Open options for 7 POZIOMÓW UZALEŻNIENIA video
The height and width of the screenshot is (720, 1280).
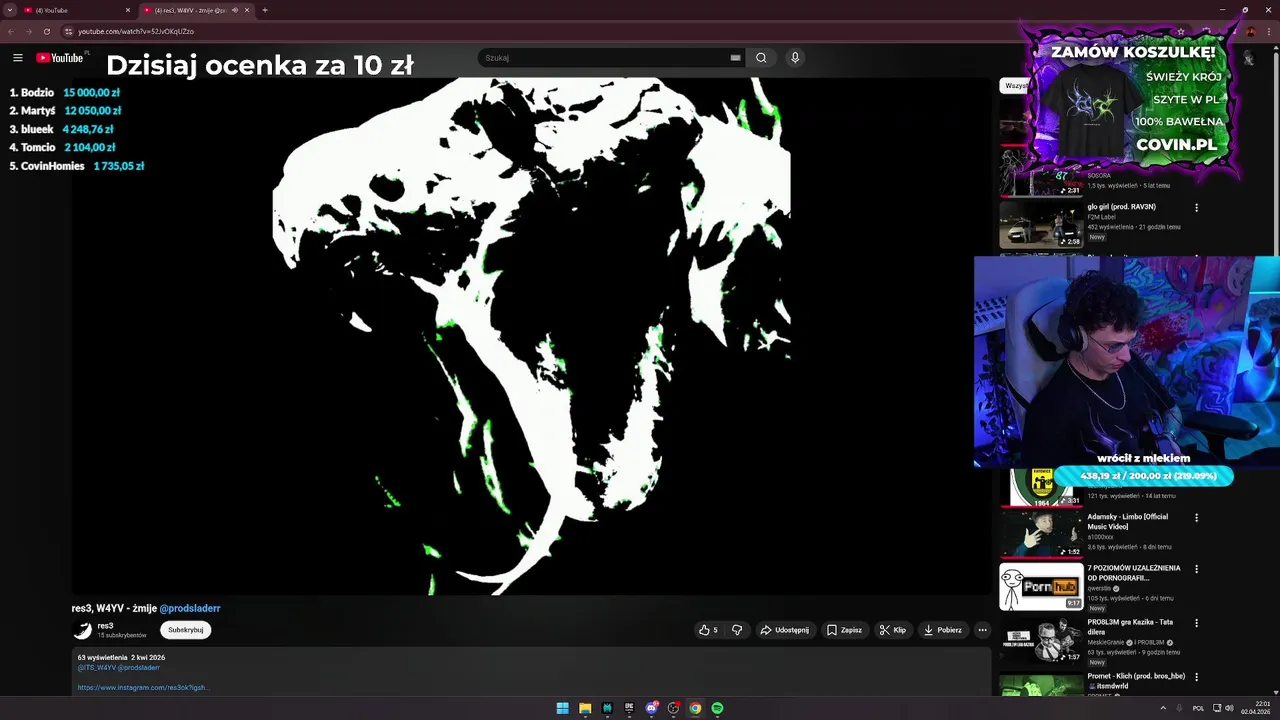tap(1196, 569)
